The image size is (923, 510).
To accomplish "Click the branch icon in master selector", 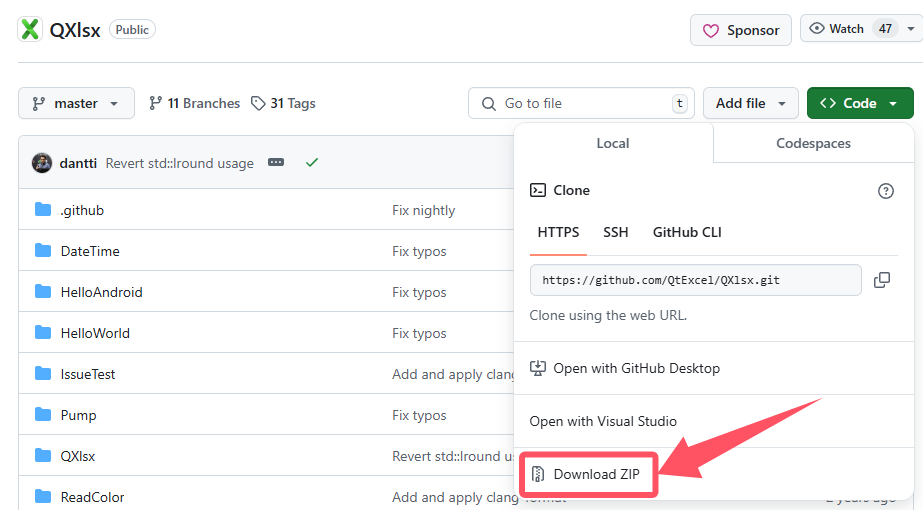I will tap(39, 104).
